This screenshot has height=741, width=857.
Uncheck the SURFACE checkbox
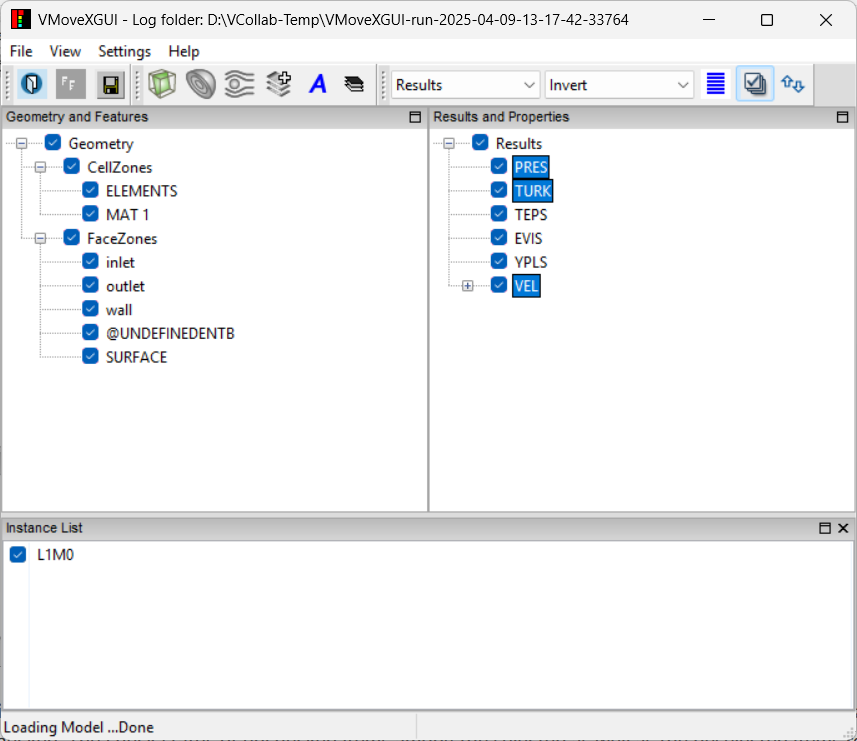pyautogui.click(x=90, y=356)
